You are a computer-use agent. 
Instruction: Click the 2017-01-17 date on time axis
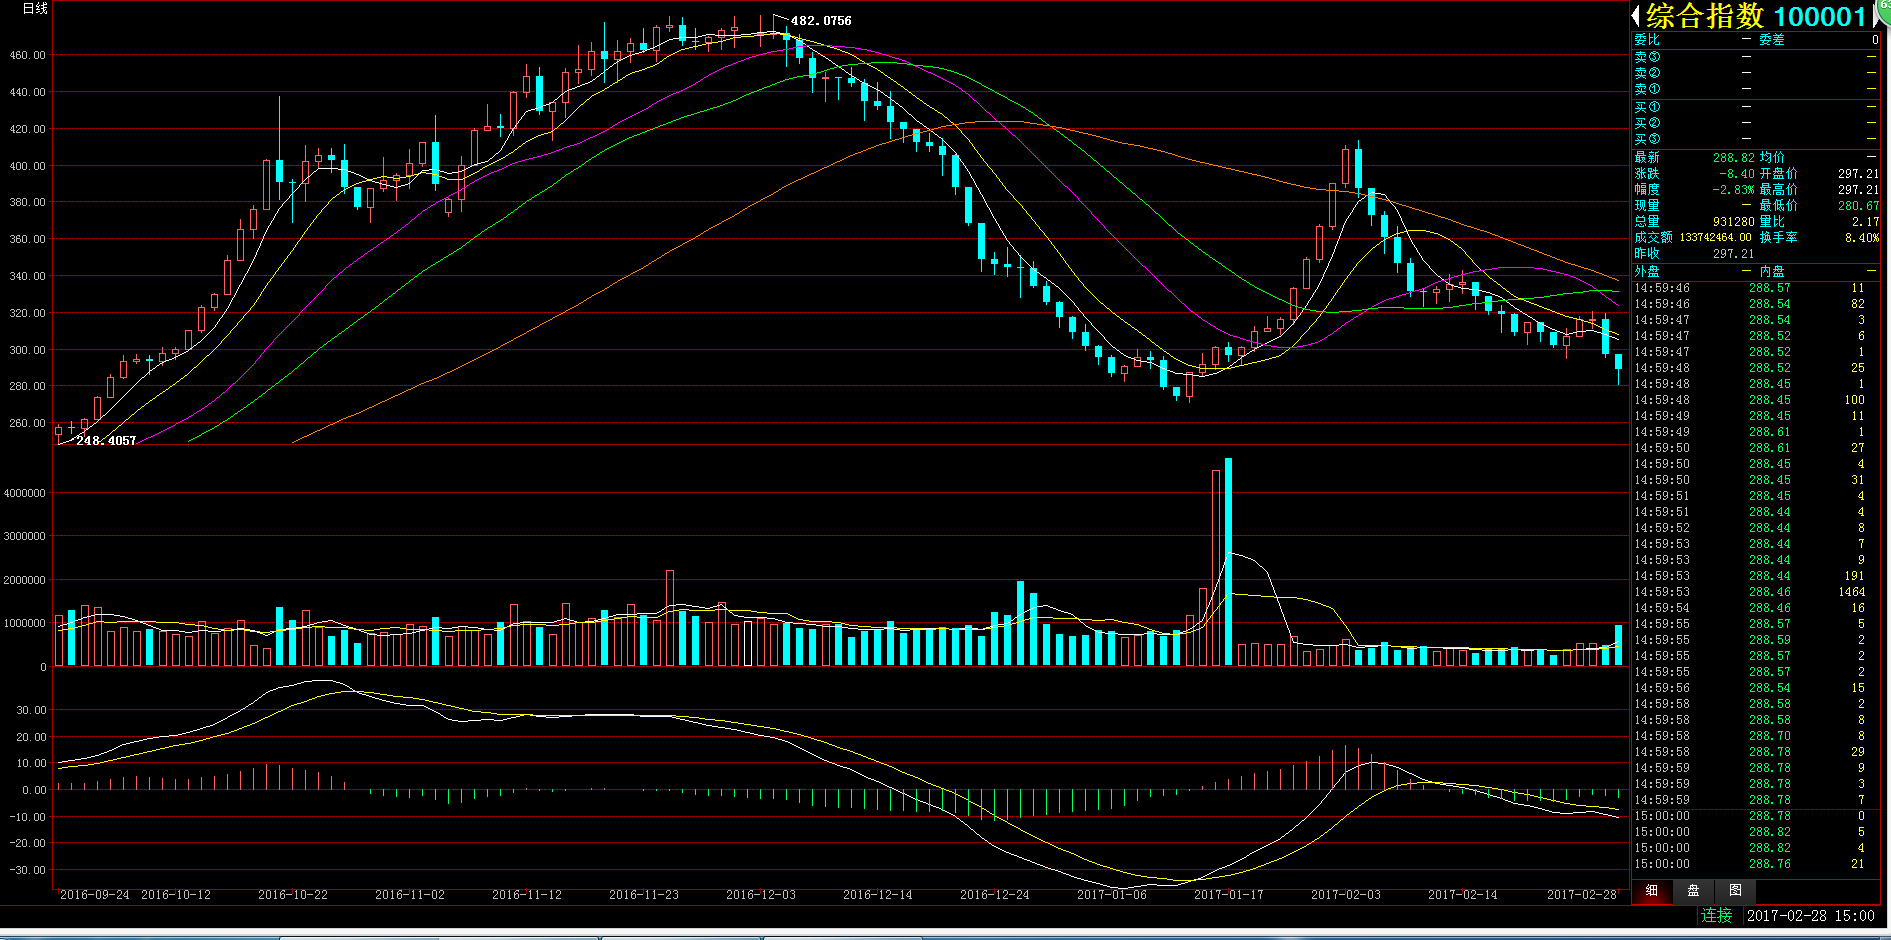(x=1228, y=895)
